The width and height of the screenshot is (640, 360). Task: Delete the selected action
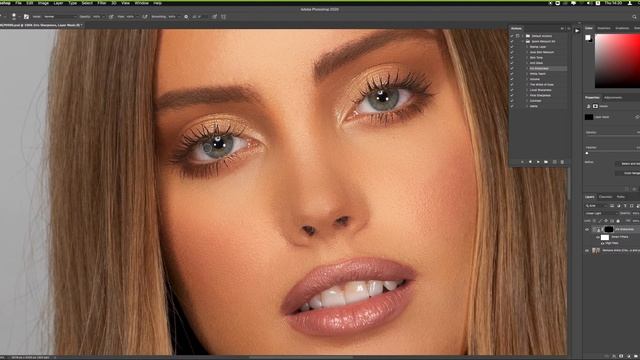point(562,162)
